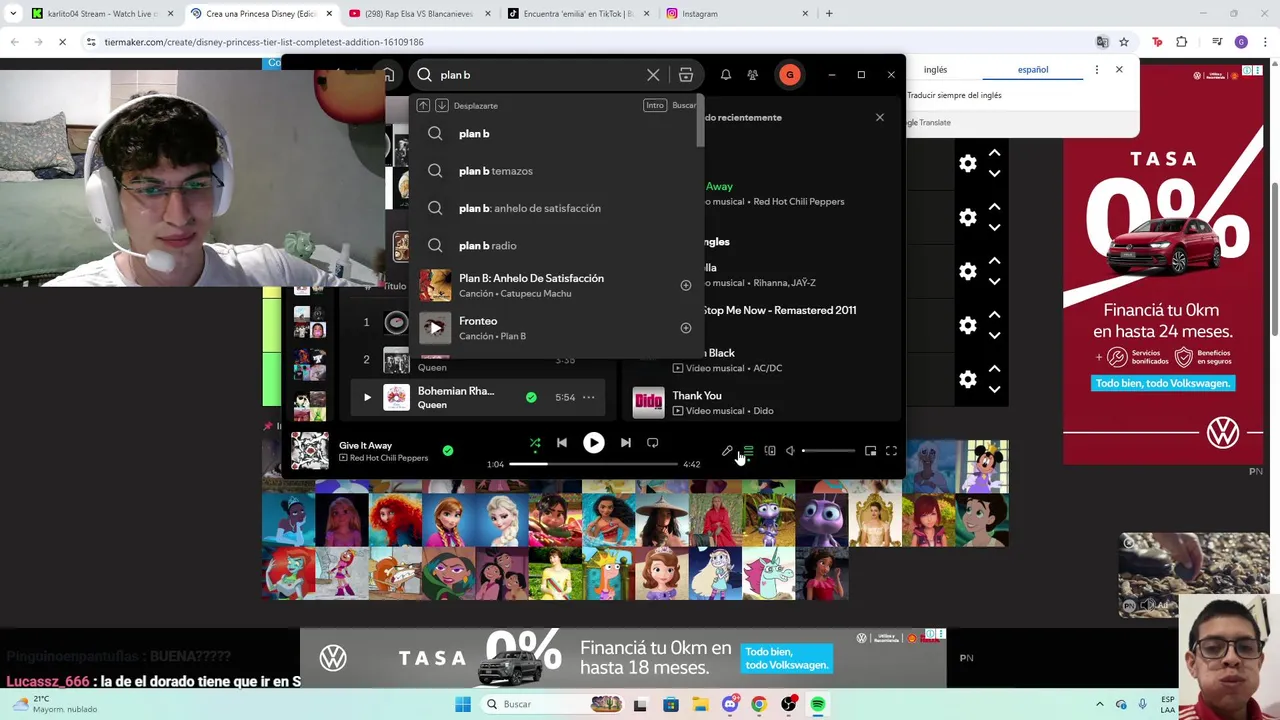Check 'Traducir siempre del inglés'
The width and height of the screenshot is (1280, 720).
(954, 95)
